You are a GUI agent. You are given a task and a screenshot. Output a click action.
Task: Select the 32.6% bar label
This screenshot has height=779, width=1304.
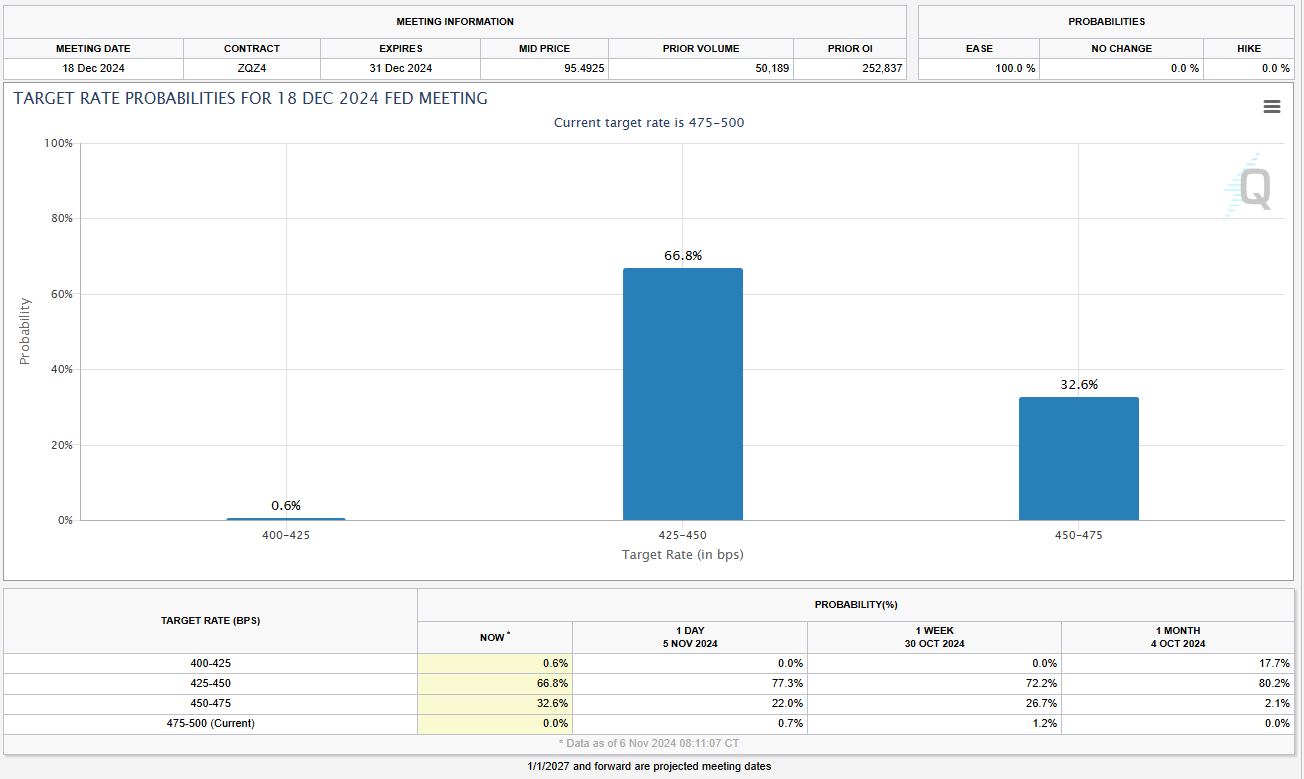(x=1078, y=385)
